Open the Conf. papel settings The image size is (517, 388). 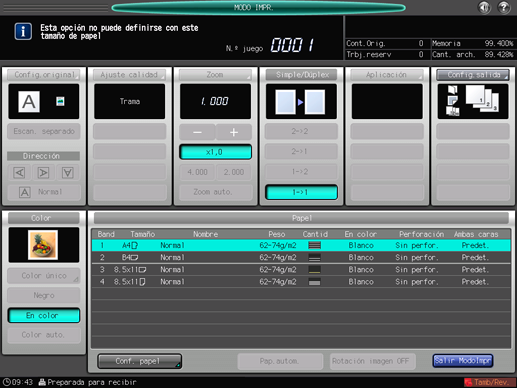click(140, 361)
